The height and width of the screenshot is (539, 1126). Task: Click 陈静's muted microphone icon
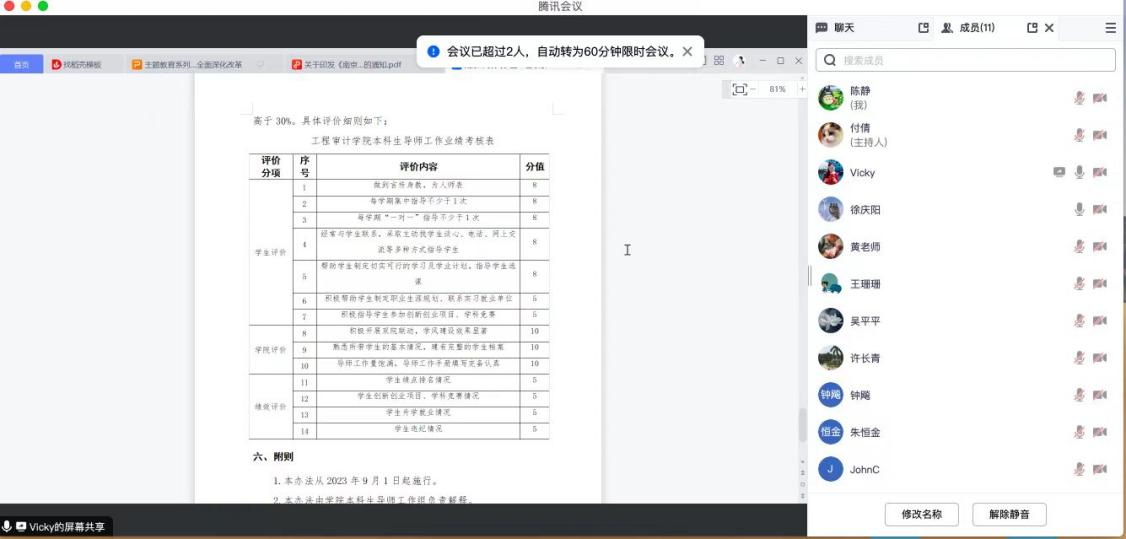coord(1079,98)
